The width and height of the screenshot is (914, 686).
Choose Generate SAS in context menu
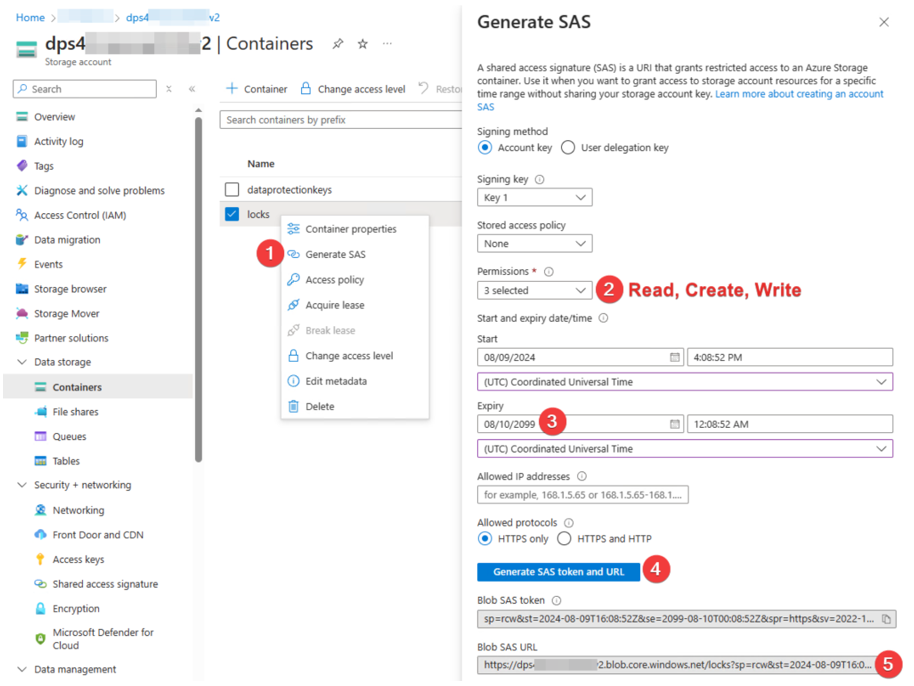(354, 254)
